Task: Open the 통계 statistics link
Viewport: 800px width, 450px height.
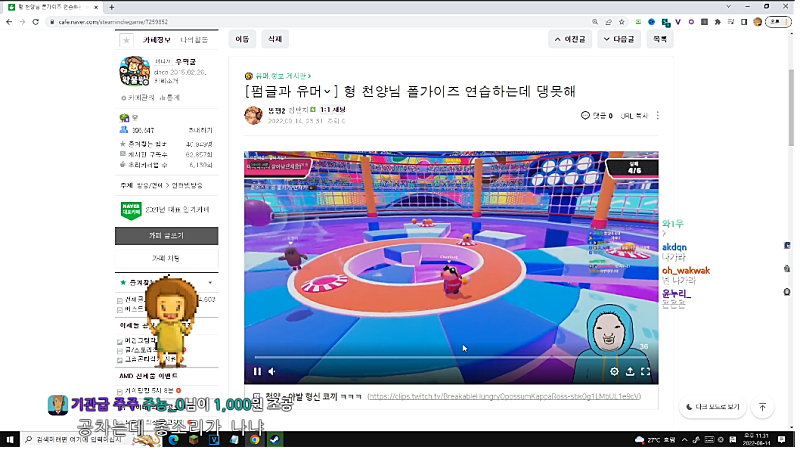Action: coord(170,97)
